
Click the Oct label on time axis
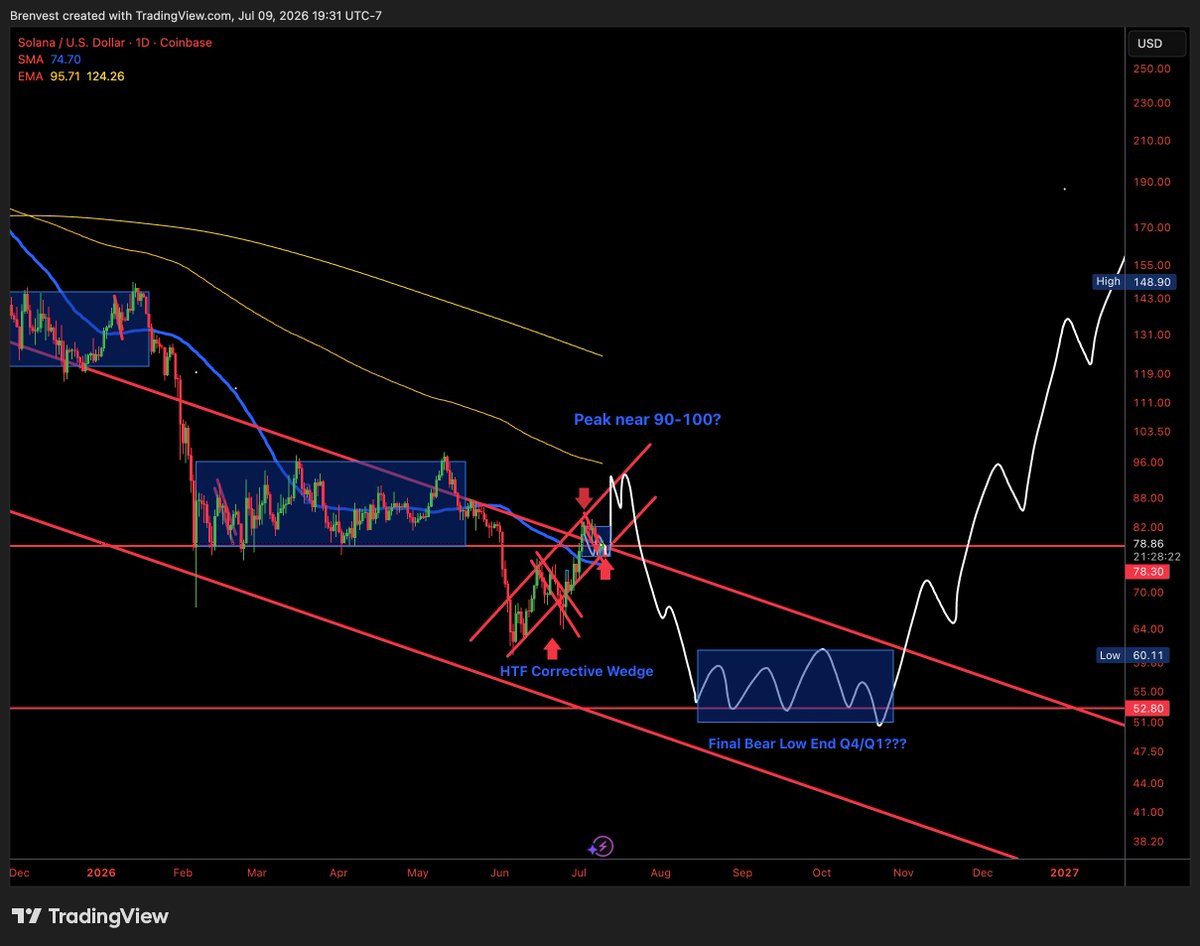[x=821, y=873]
